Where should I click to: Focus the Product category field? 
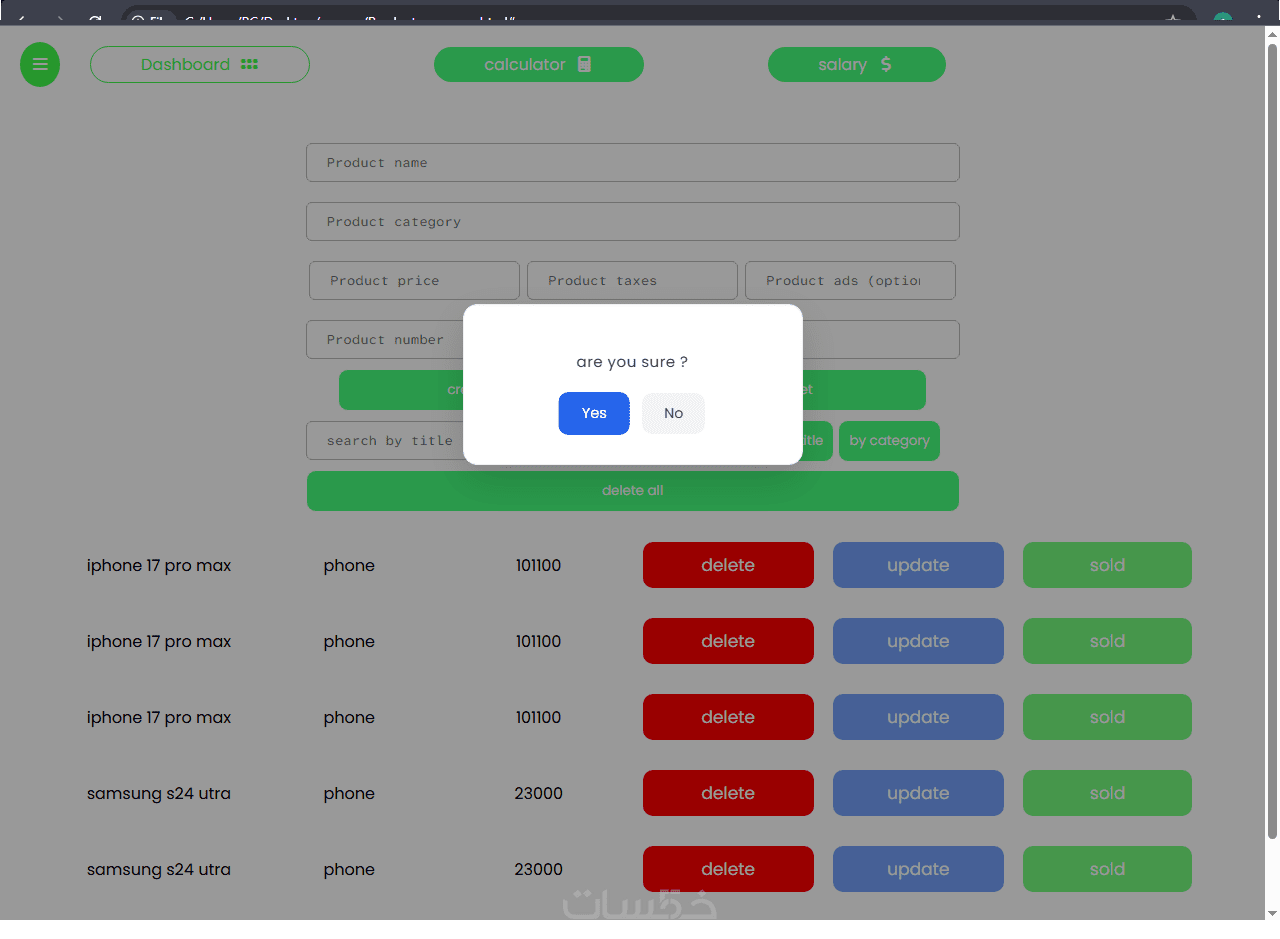tap(633, 222)
